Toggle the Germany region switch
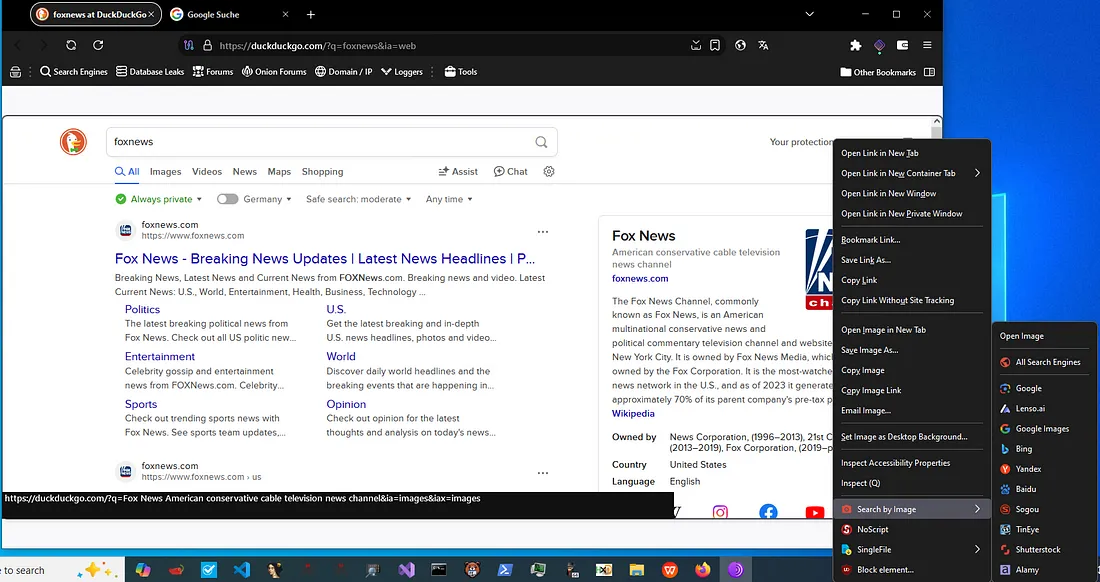 (x=227, y=199)
